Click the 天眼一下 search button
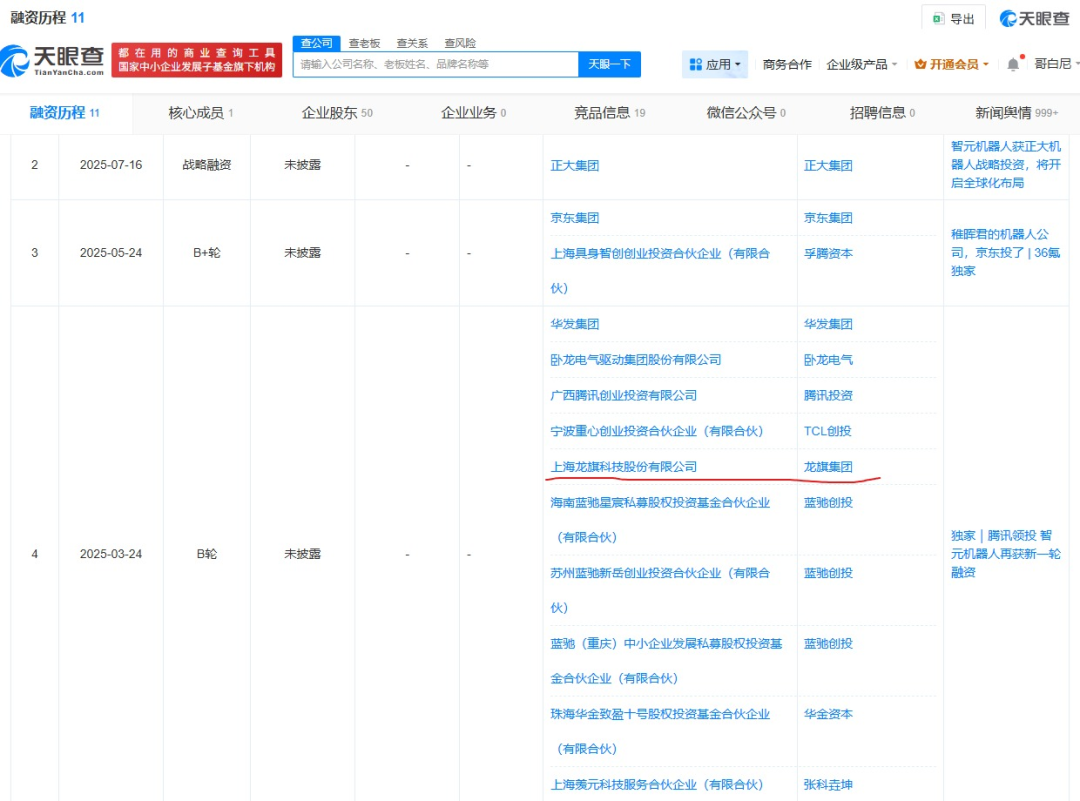This screenshot has height=801, width=1080. pos(609,64)
